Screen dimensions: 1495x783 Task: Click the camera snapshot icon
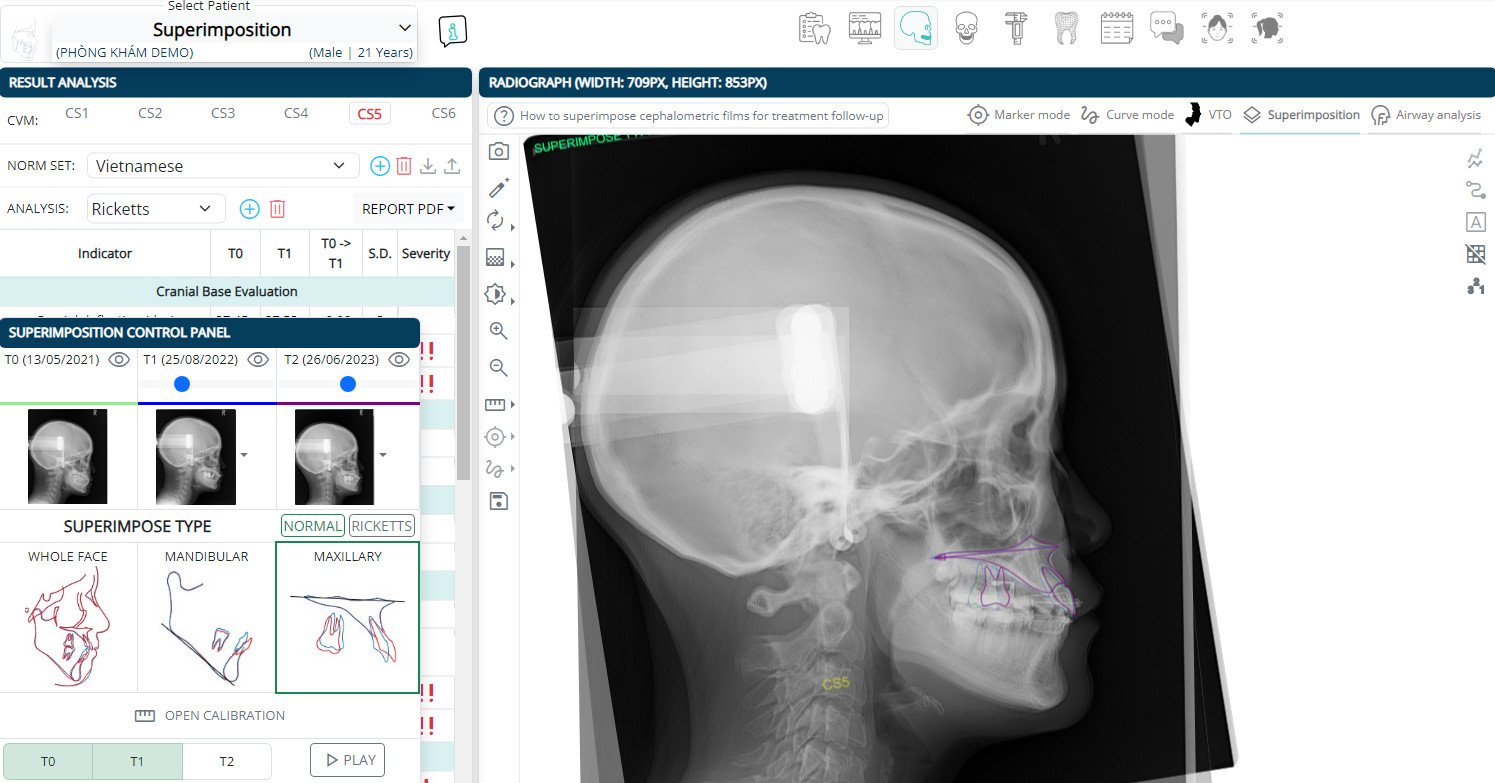point(498,151)
